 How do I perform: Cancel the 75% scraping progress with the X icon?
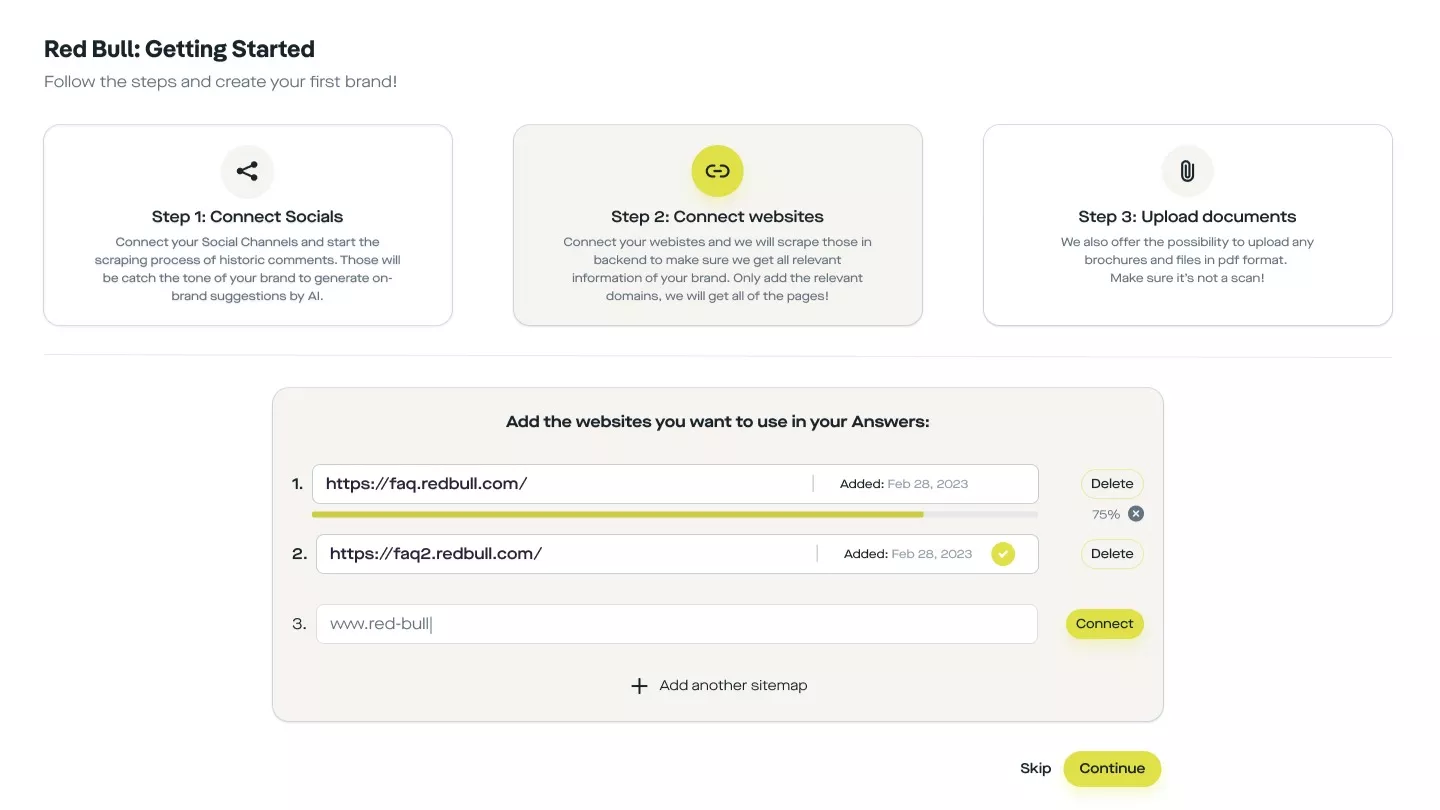(1136, 514)
